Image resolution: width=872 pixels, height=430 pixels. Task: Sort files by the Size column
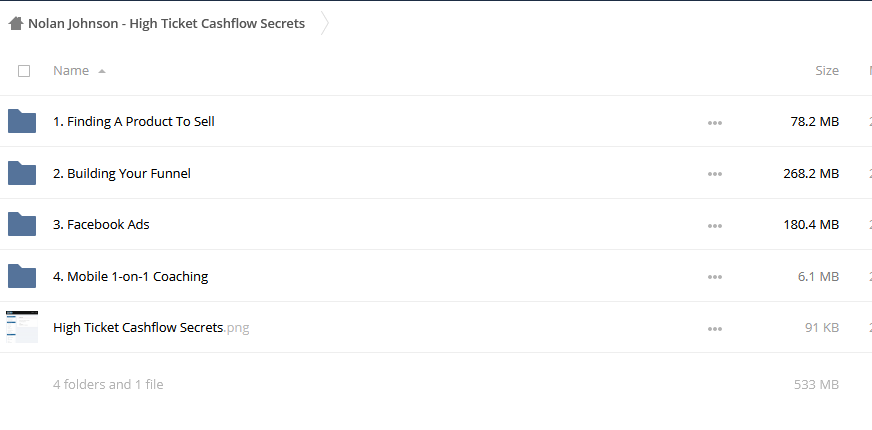click(x=826, y=71)
